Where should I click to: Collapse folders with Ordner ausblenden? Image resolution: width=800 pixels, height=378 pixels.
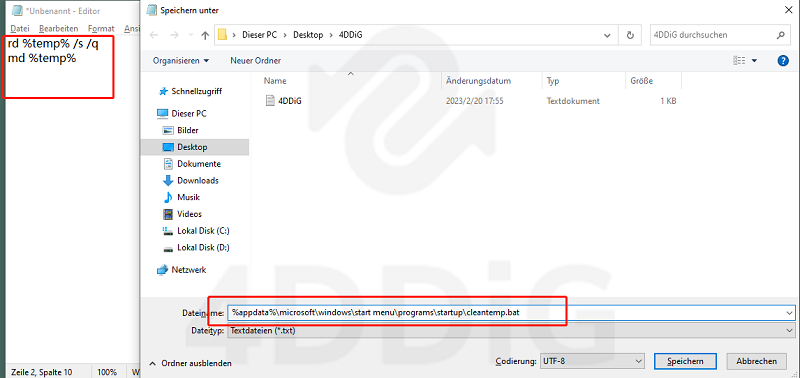point(190,363)
